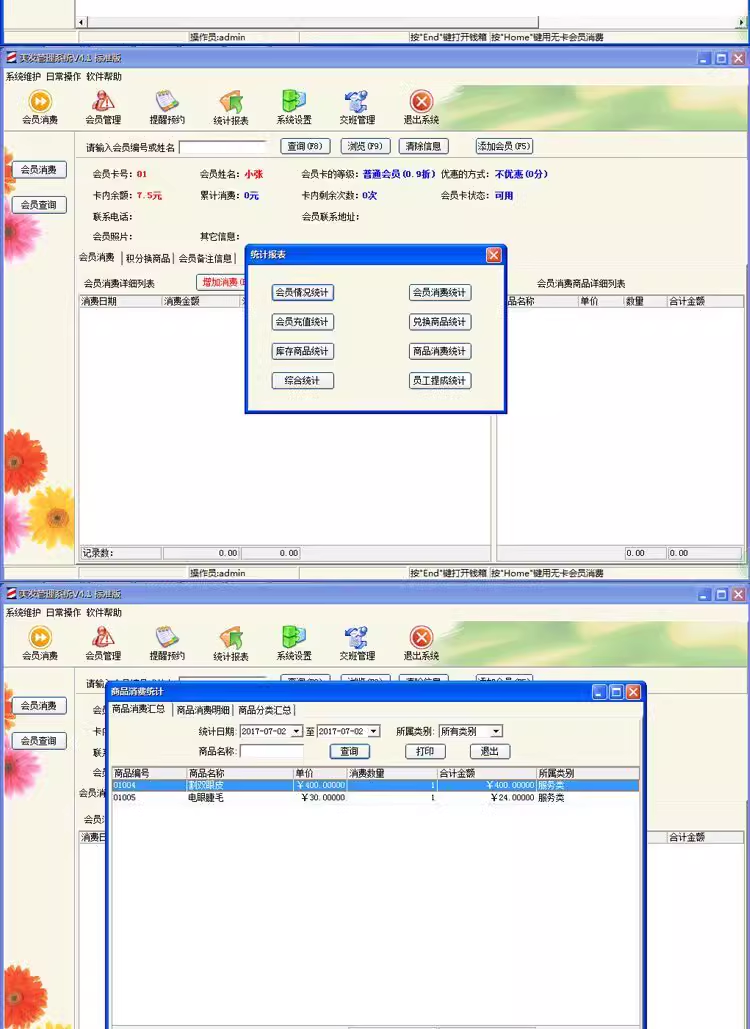This screenshot has height=1029, width=750.
Task: Open 系统设置 toolbar icon behind the 统计报表 dialog
Action: click(x=294, y=108)
